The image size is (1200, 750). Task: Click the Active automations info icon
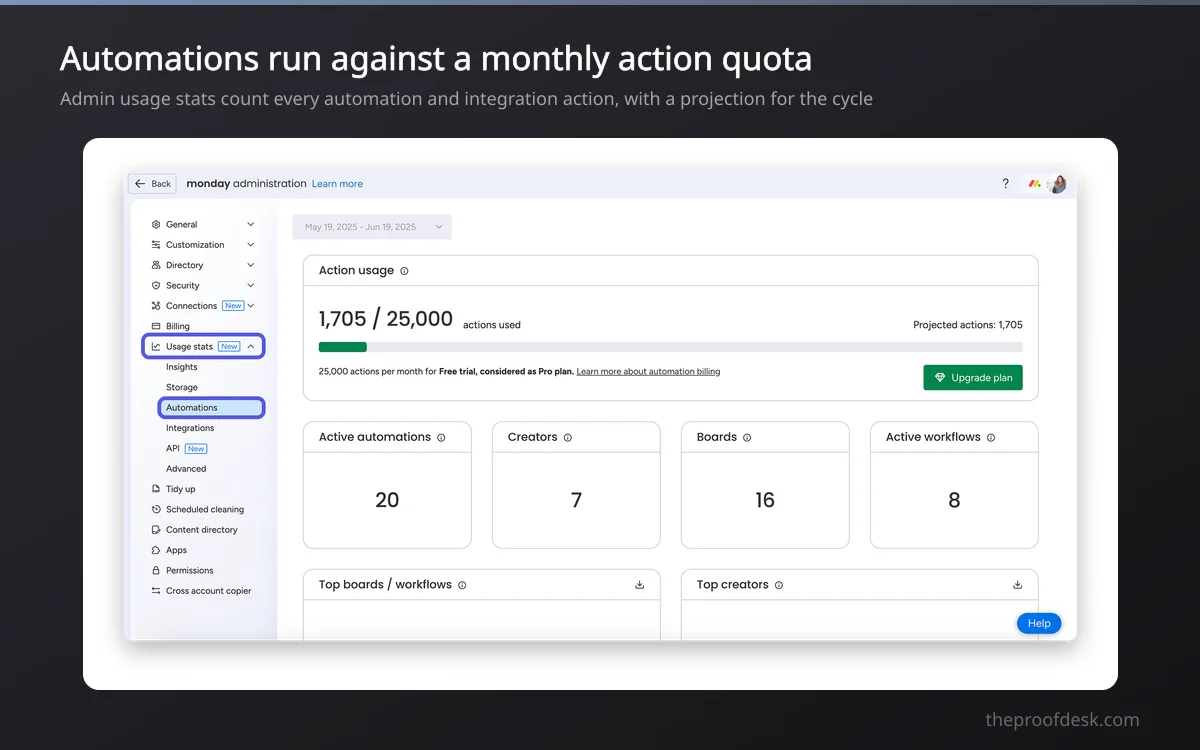(x=441, y=438)
